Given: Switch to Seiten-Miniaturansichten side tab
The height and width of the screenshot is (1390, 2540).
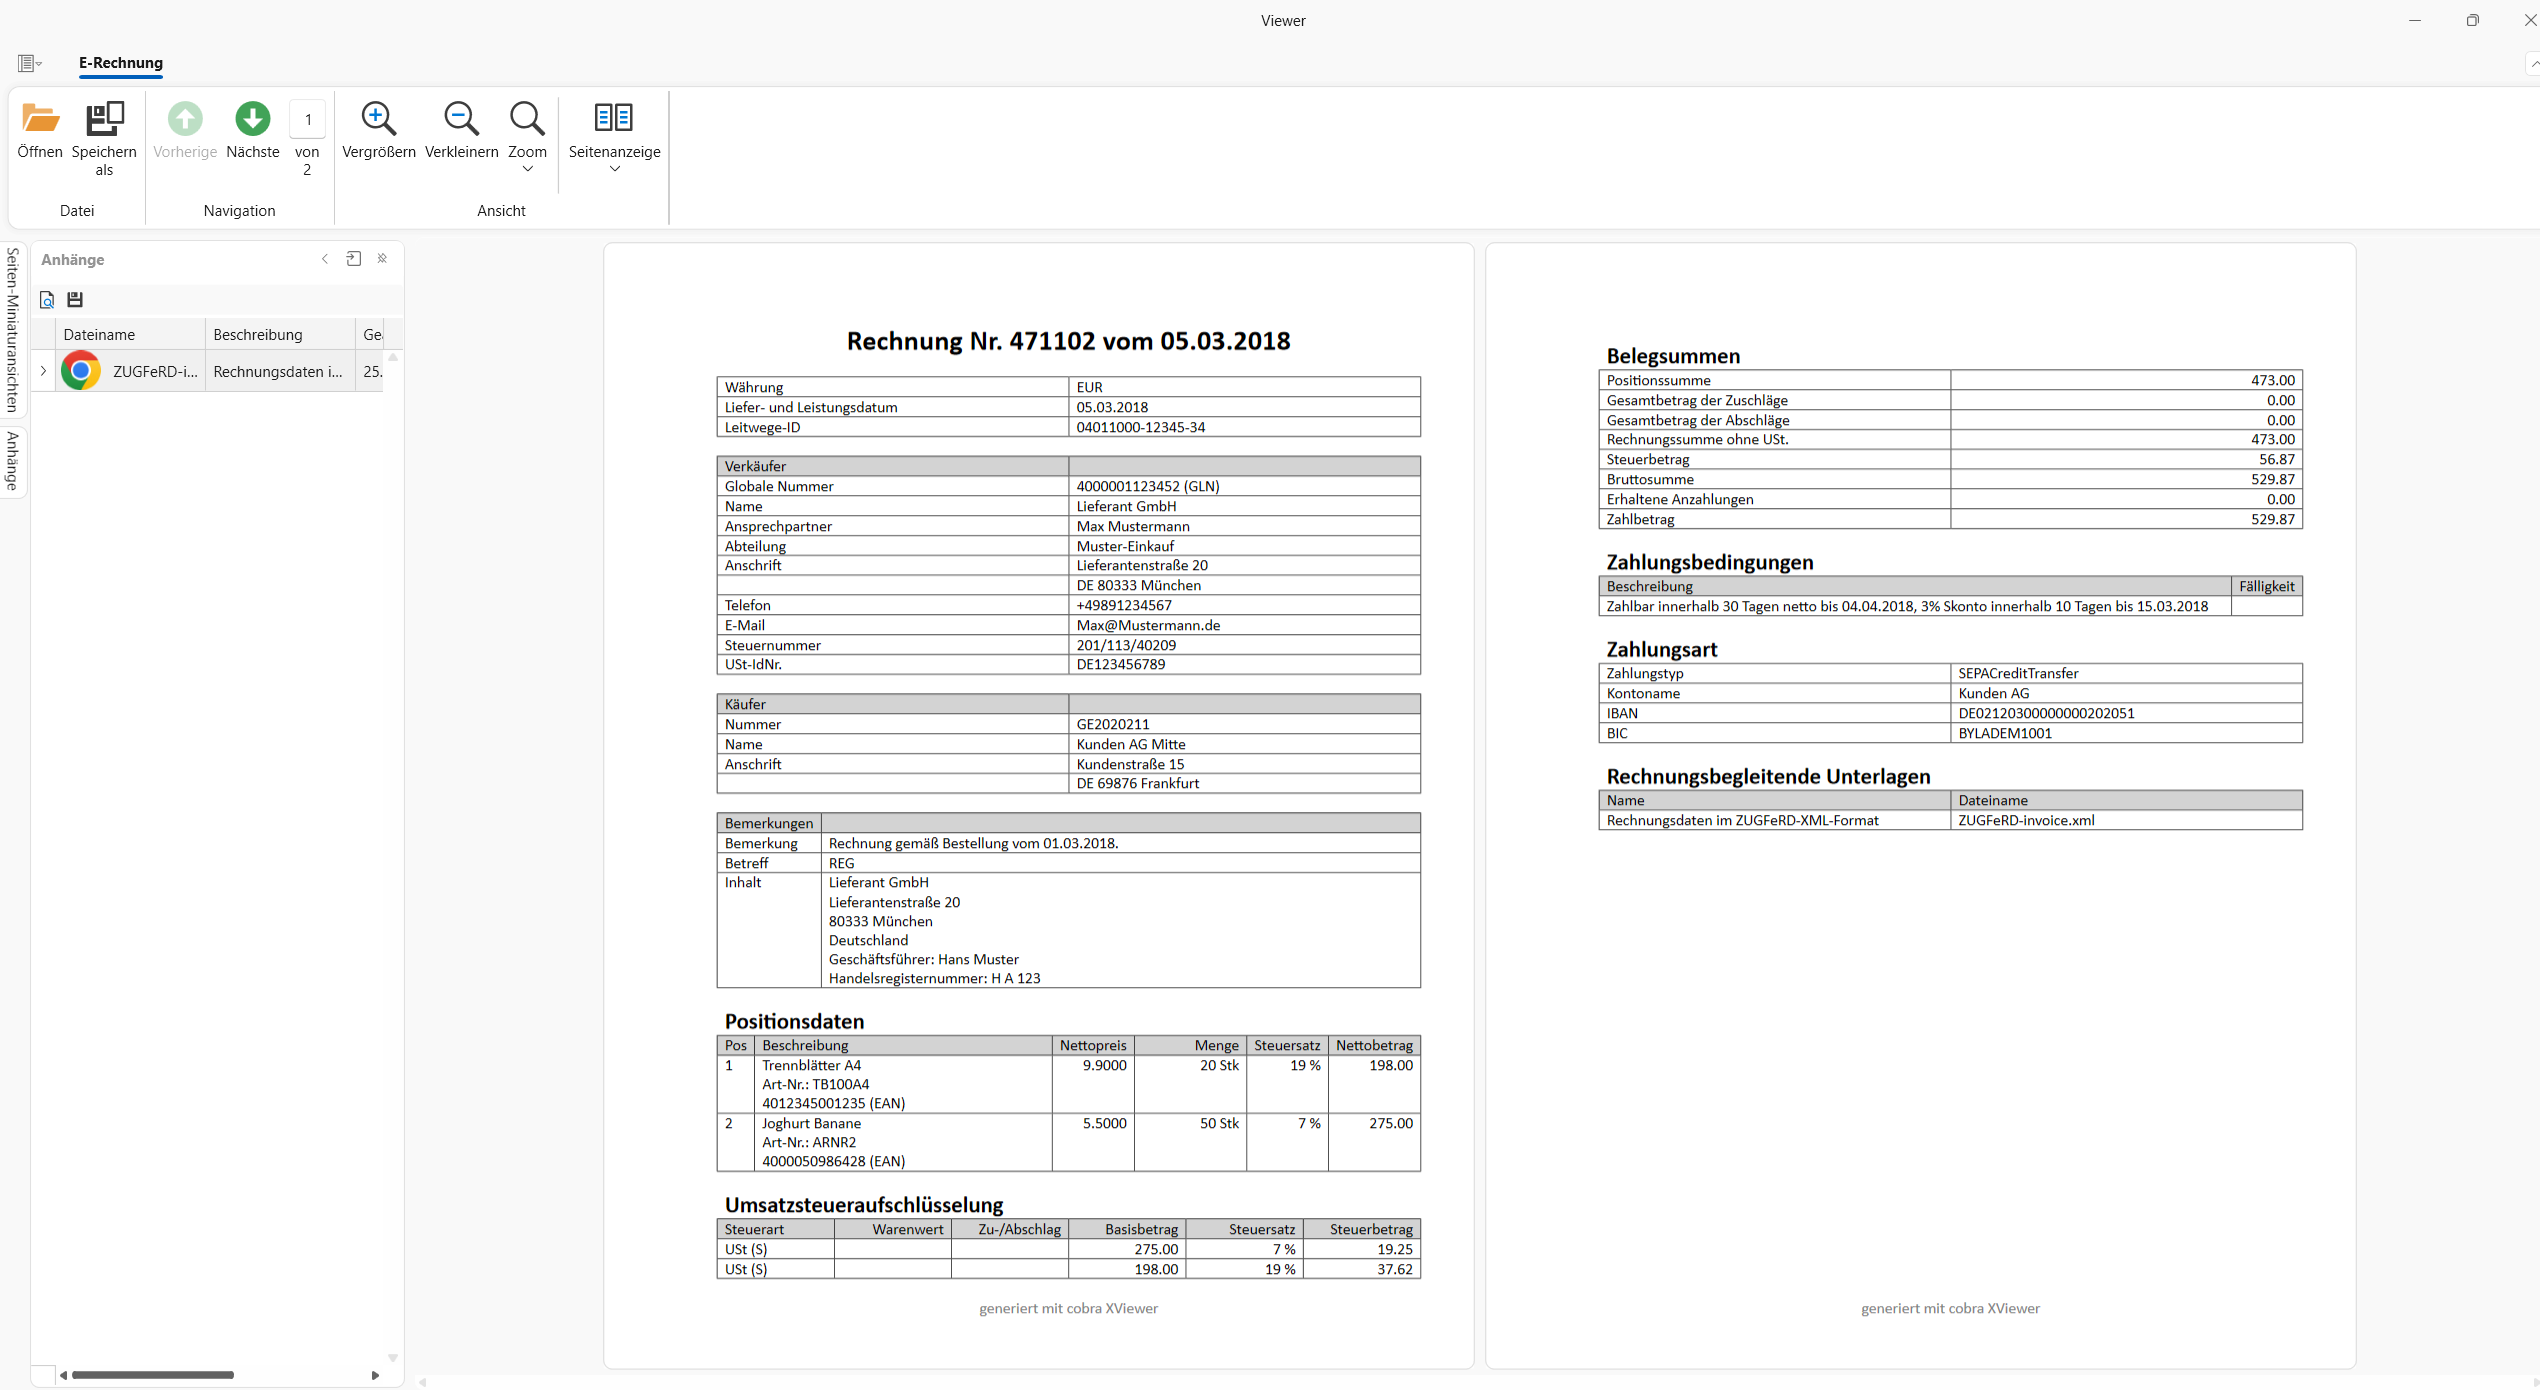Looking at the screenshot, I should [12, 330].
